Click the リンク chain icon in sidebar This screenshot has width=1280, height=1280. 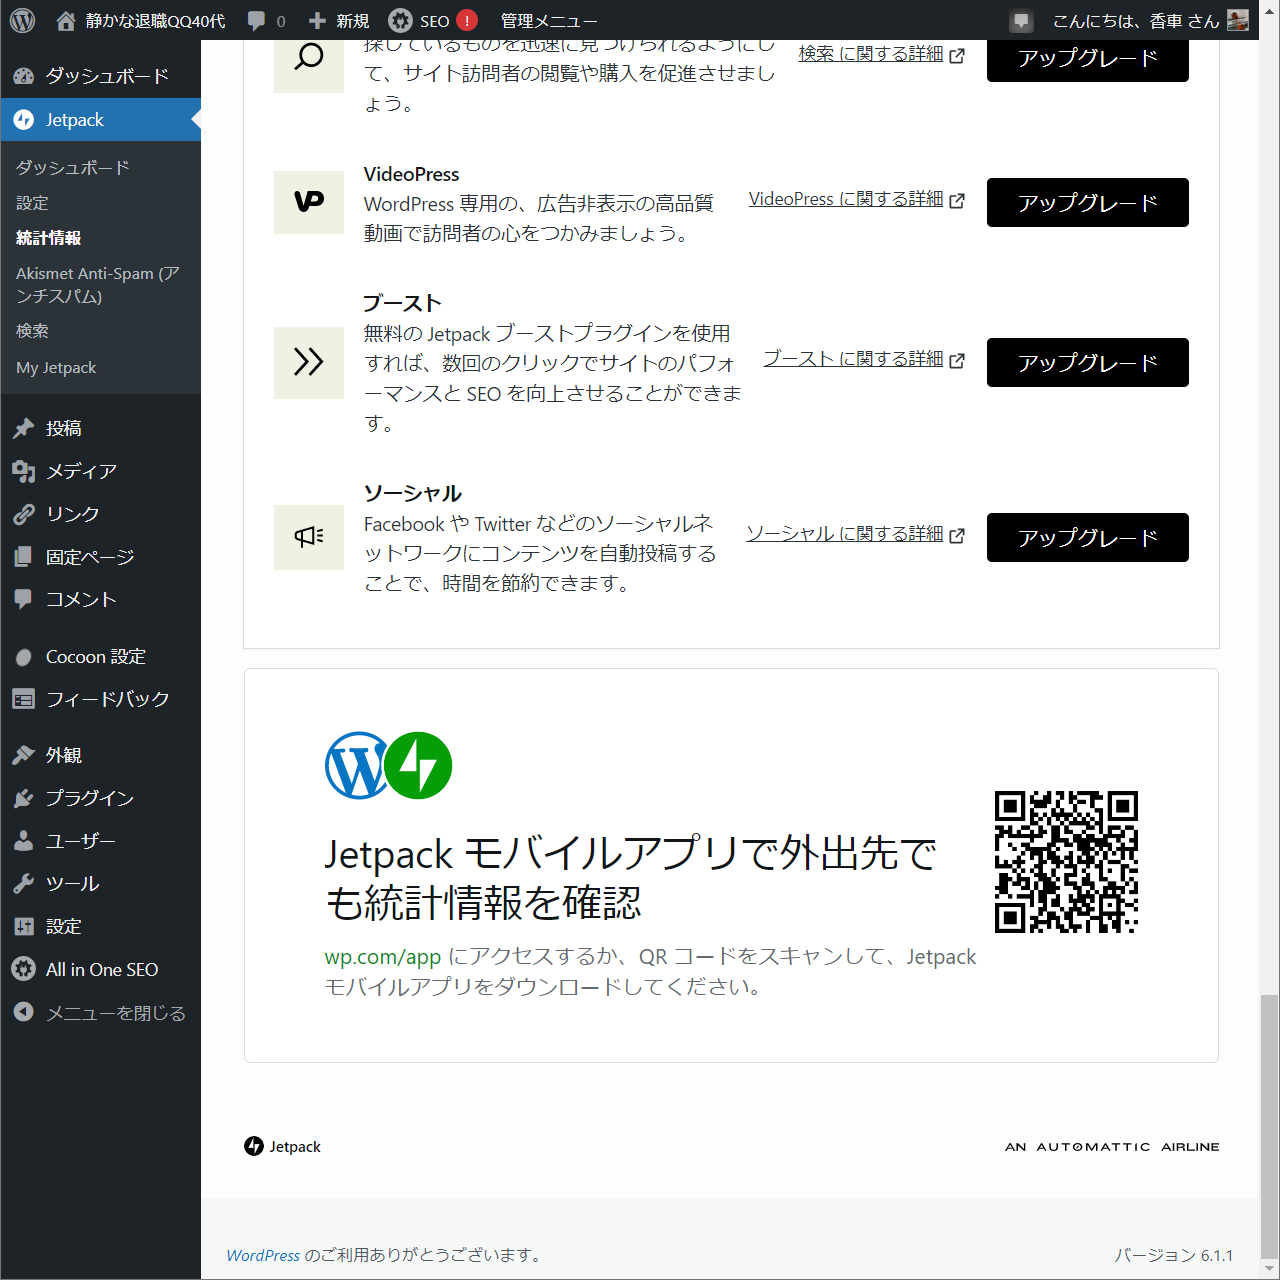click(24, 514)
